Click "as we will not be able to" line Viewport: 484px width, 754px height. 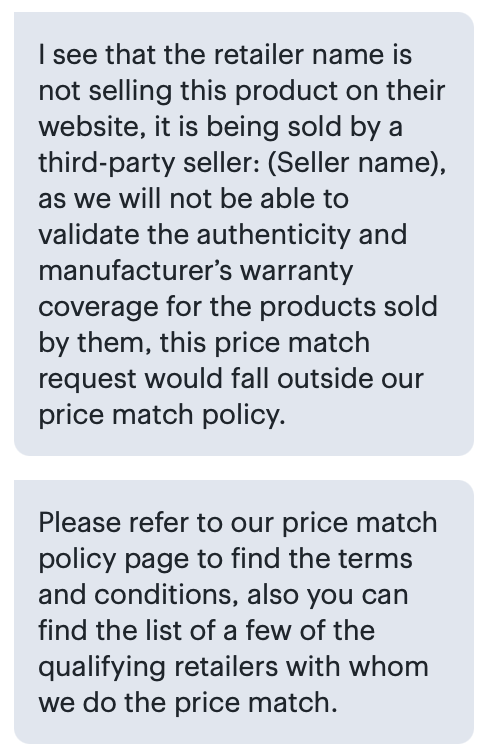click(193, 199)
